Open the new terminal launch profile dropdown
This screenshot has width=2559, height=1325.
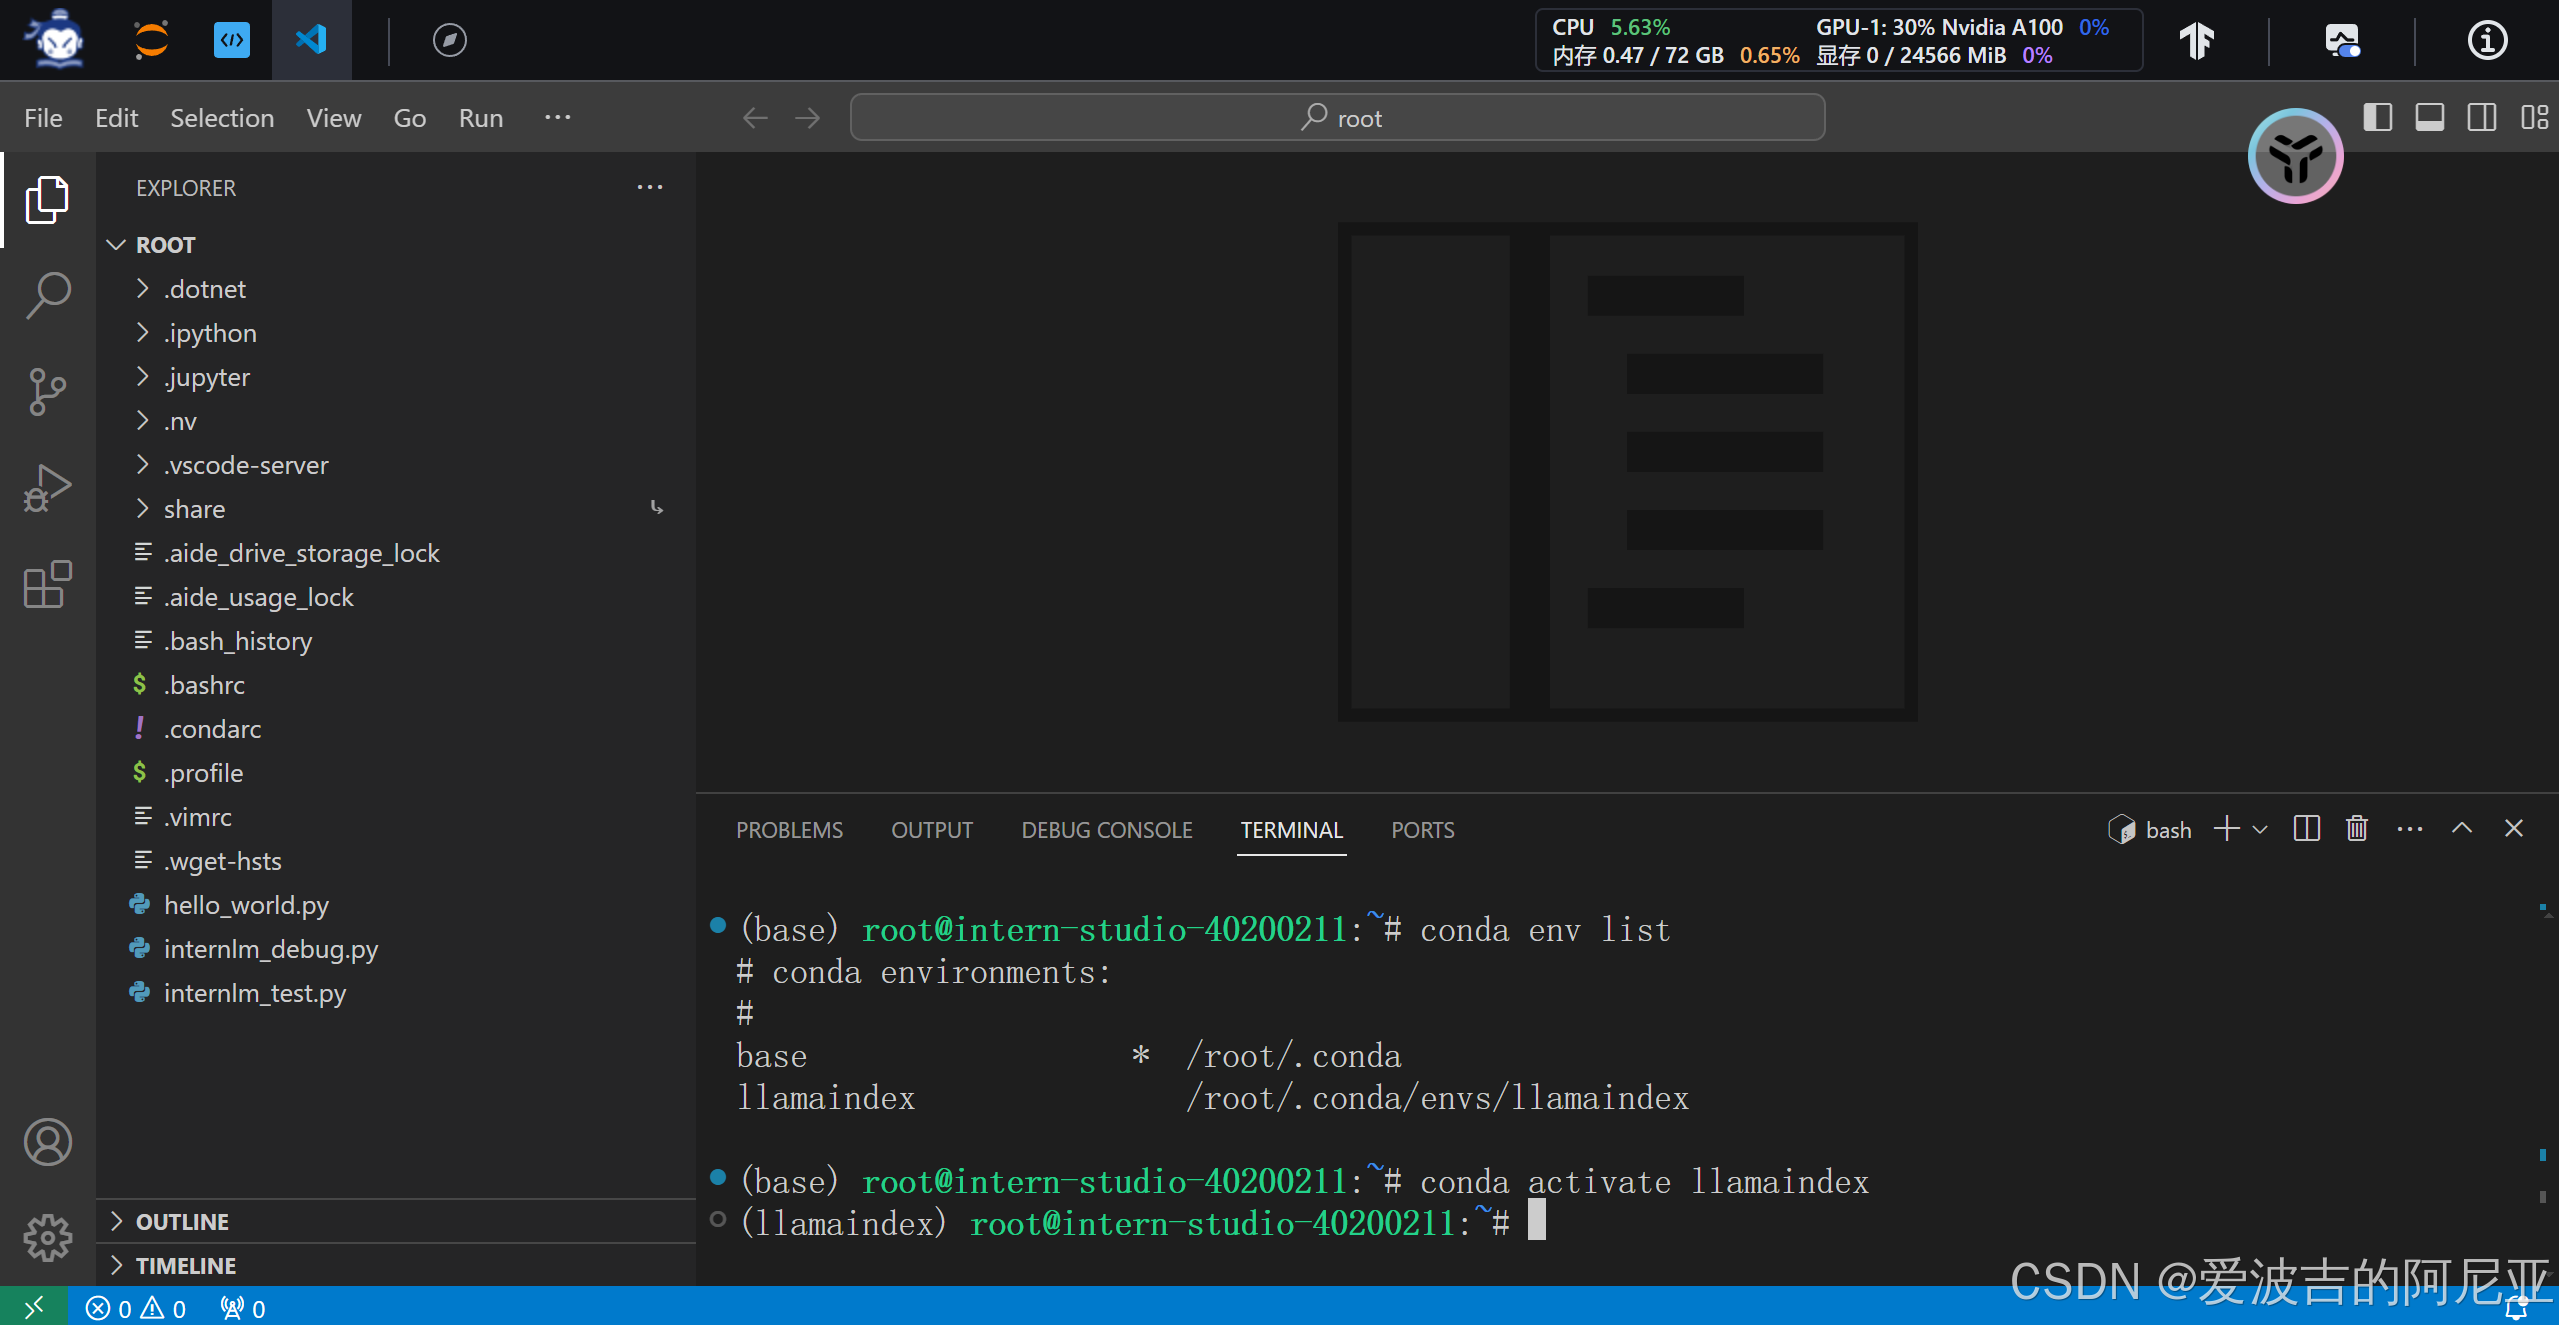2260,829
